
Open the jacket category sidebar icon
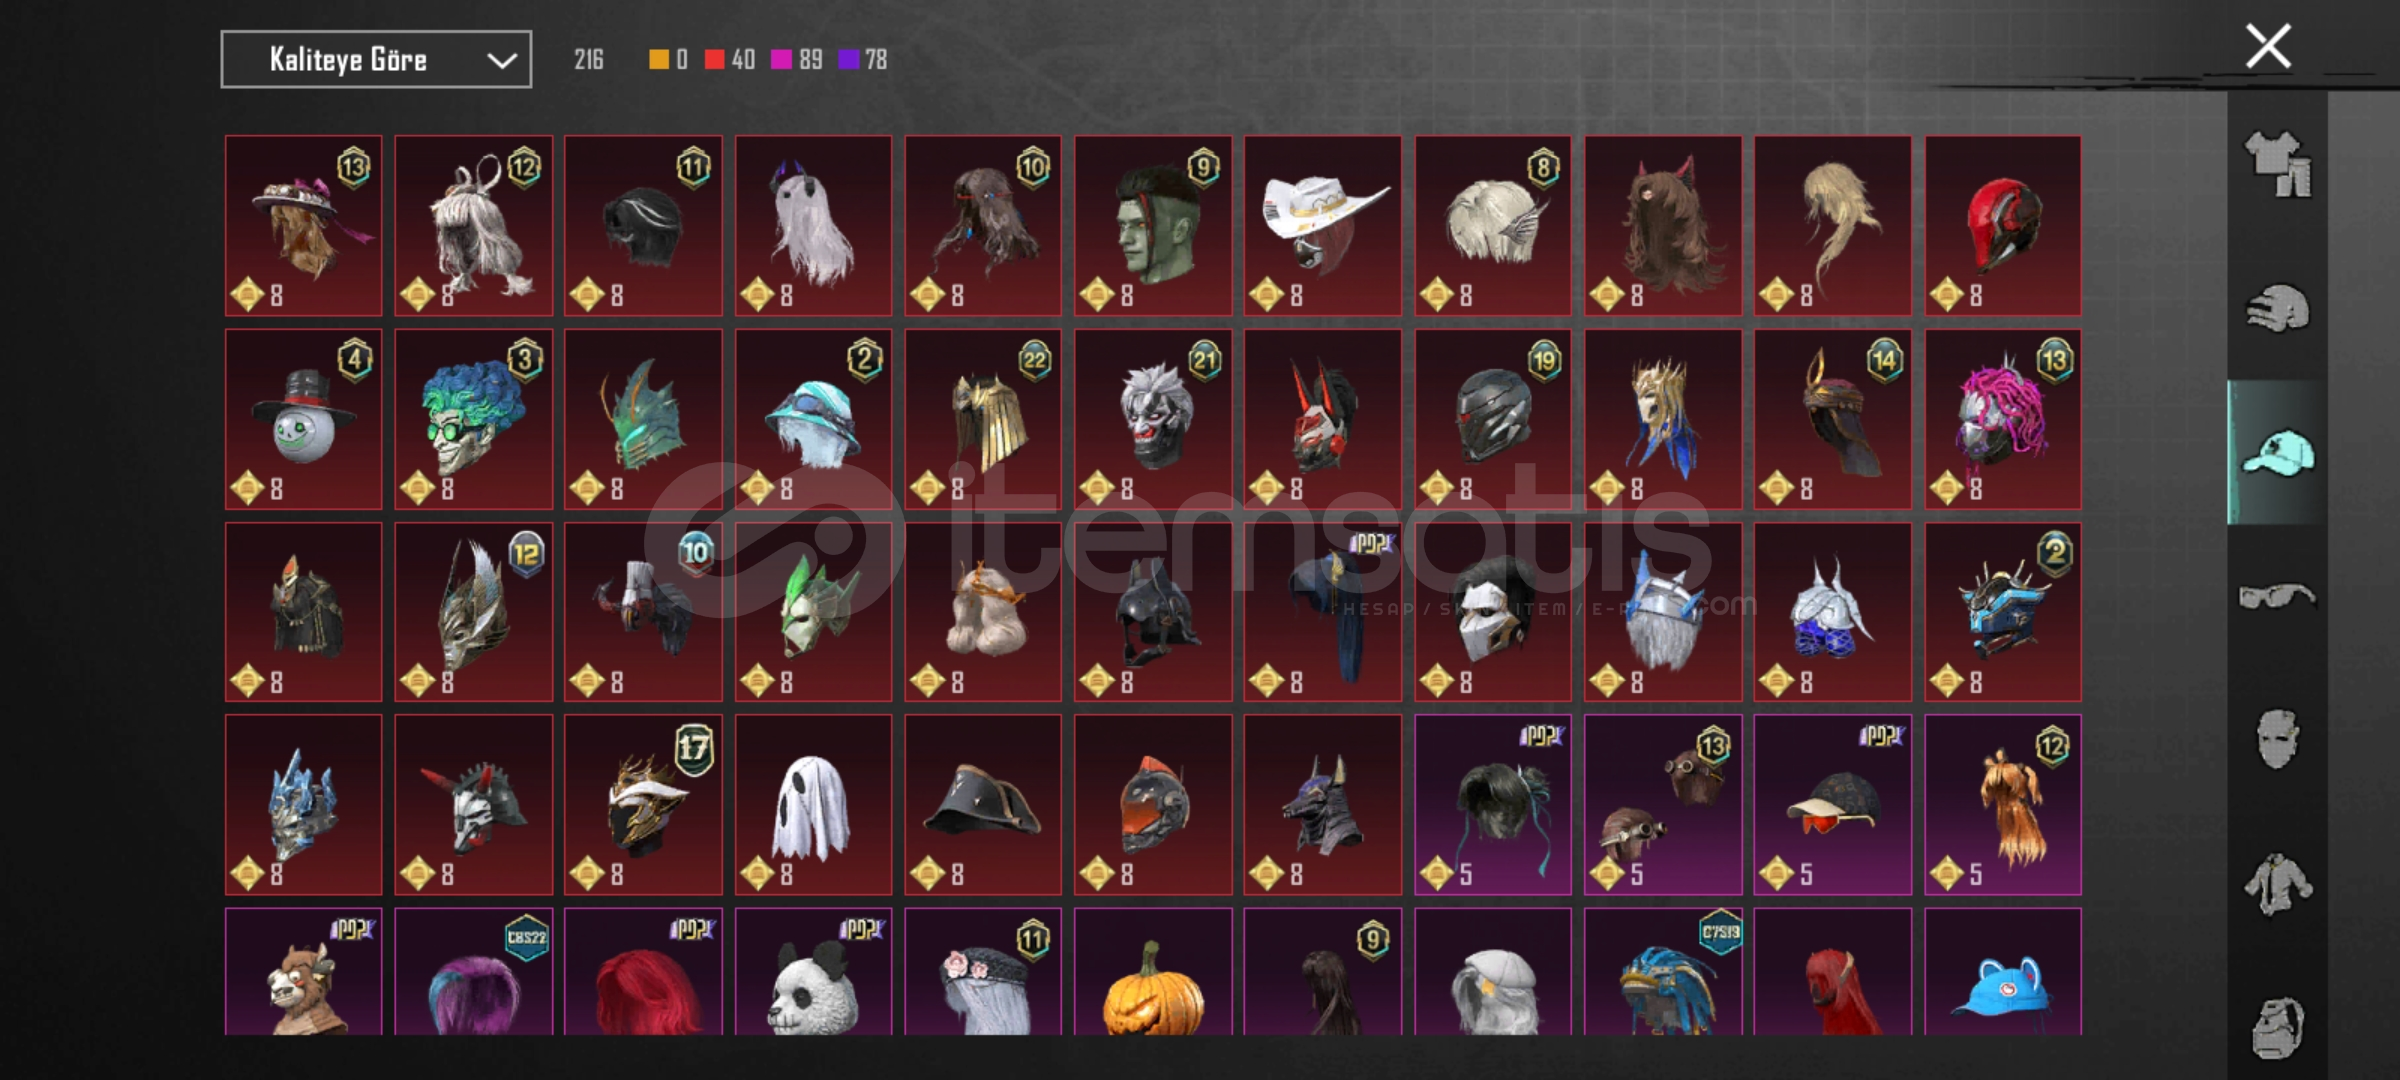coord(2278,884)
